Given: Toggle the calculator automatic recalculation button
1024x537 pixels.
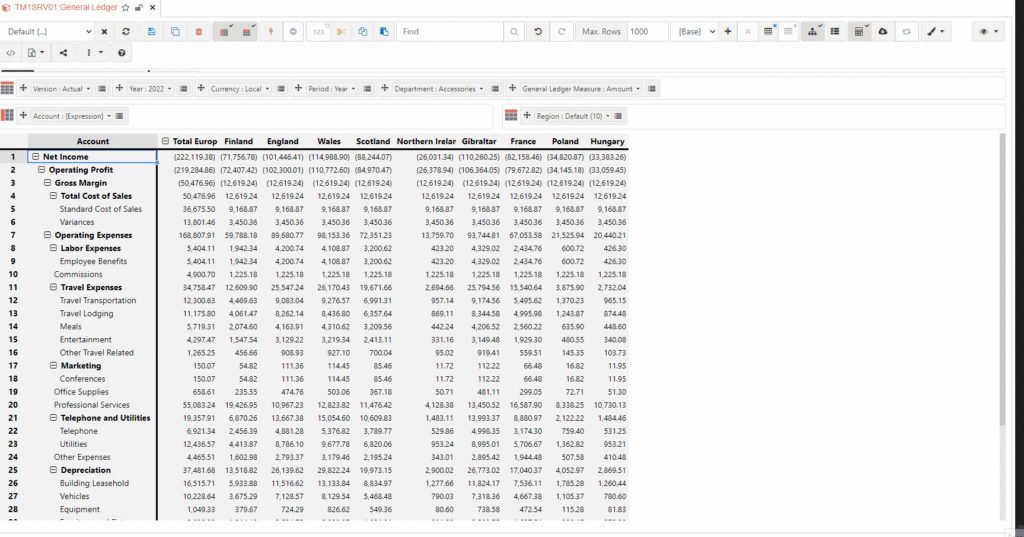Looking at the screenshot, I should pos(858,32).
